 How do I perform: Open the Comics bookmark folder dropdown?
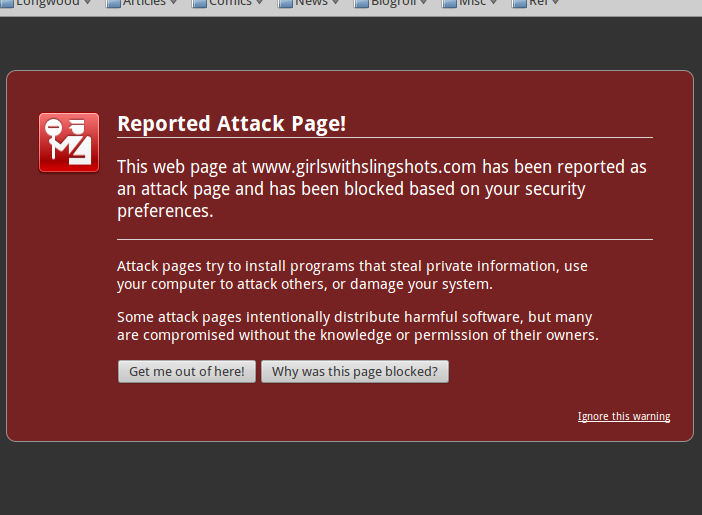click(x=227, y=4)
